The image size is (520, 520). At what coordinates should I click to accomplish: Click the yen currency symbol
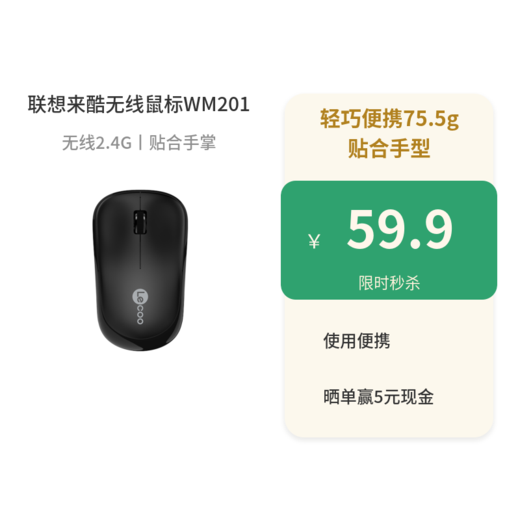coord(314,241)
